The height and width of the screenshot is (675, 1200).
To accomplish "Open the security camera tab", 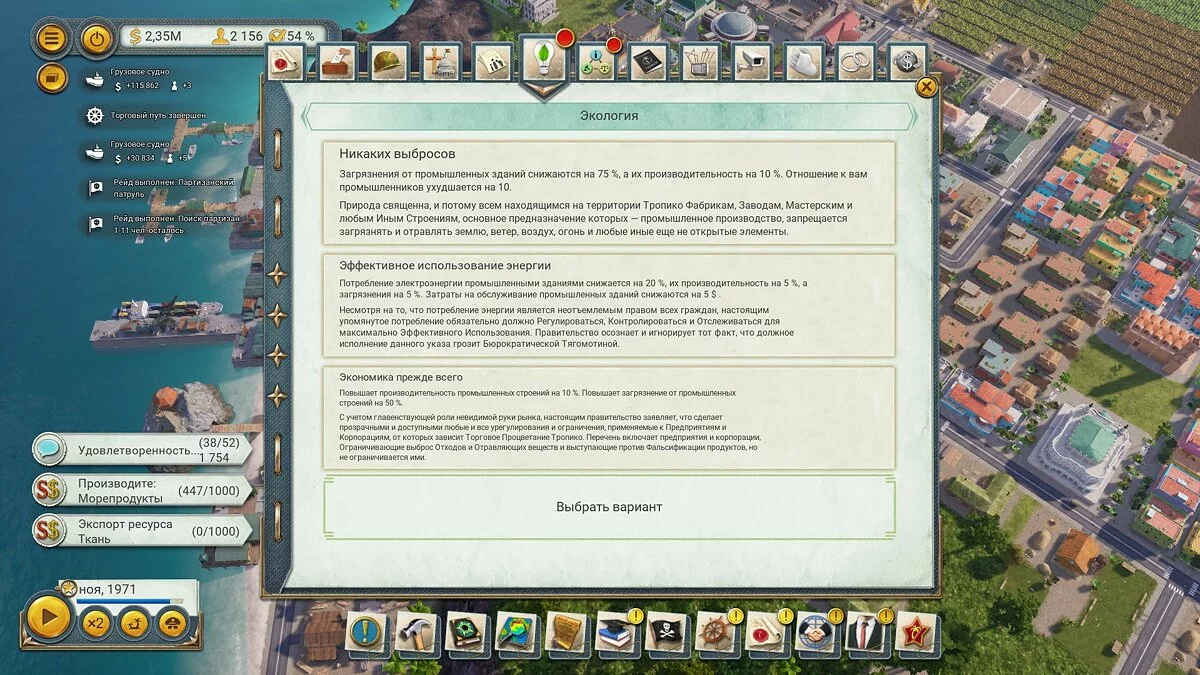I will 752,62.
